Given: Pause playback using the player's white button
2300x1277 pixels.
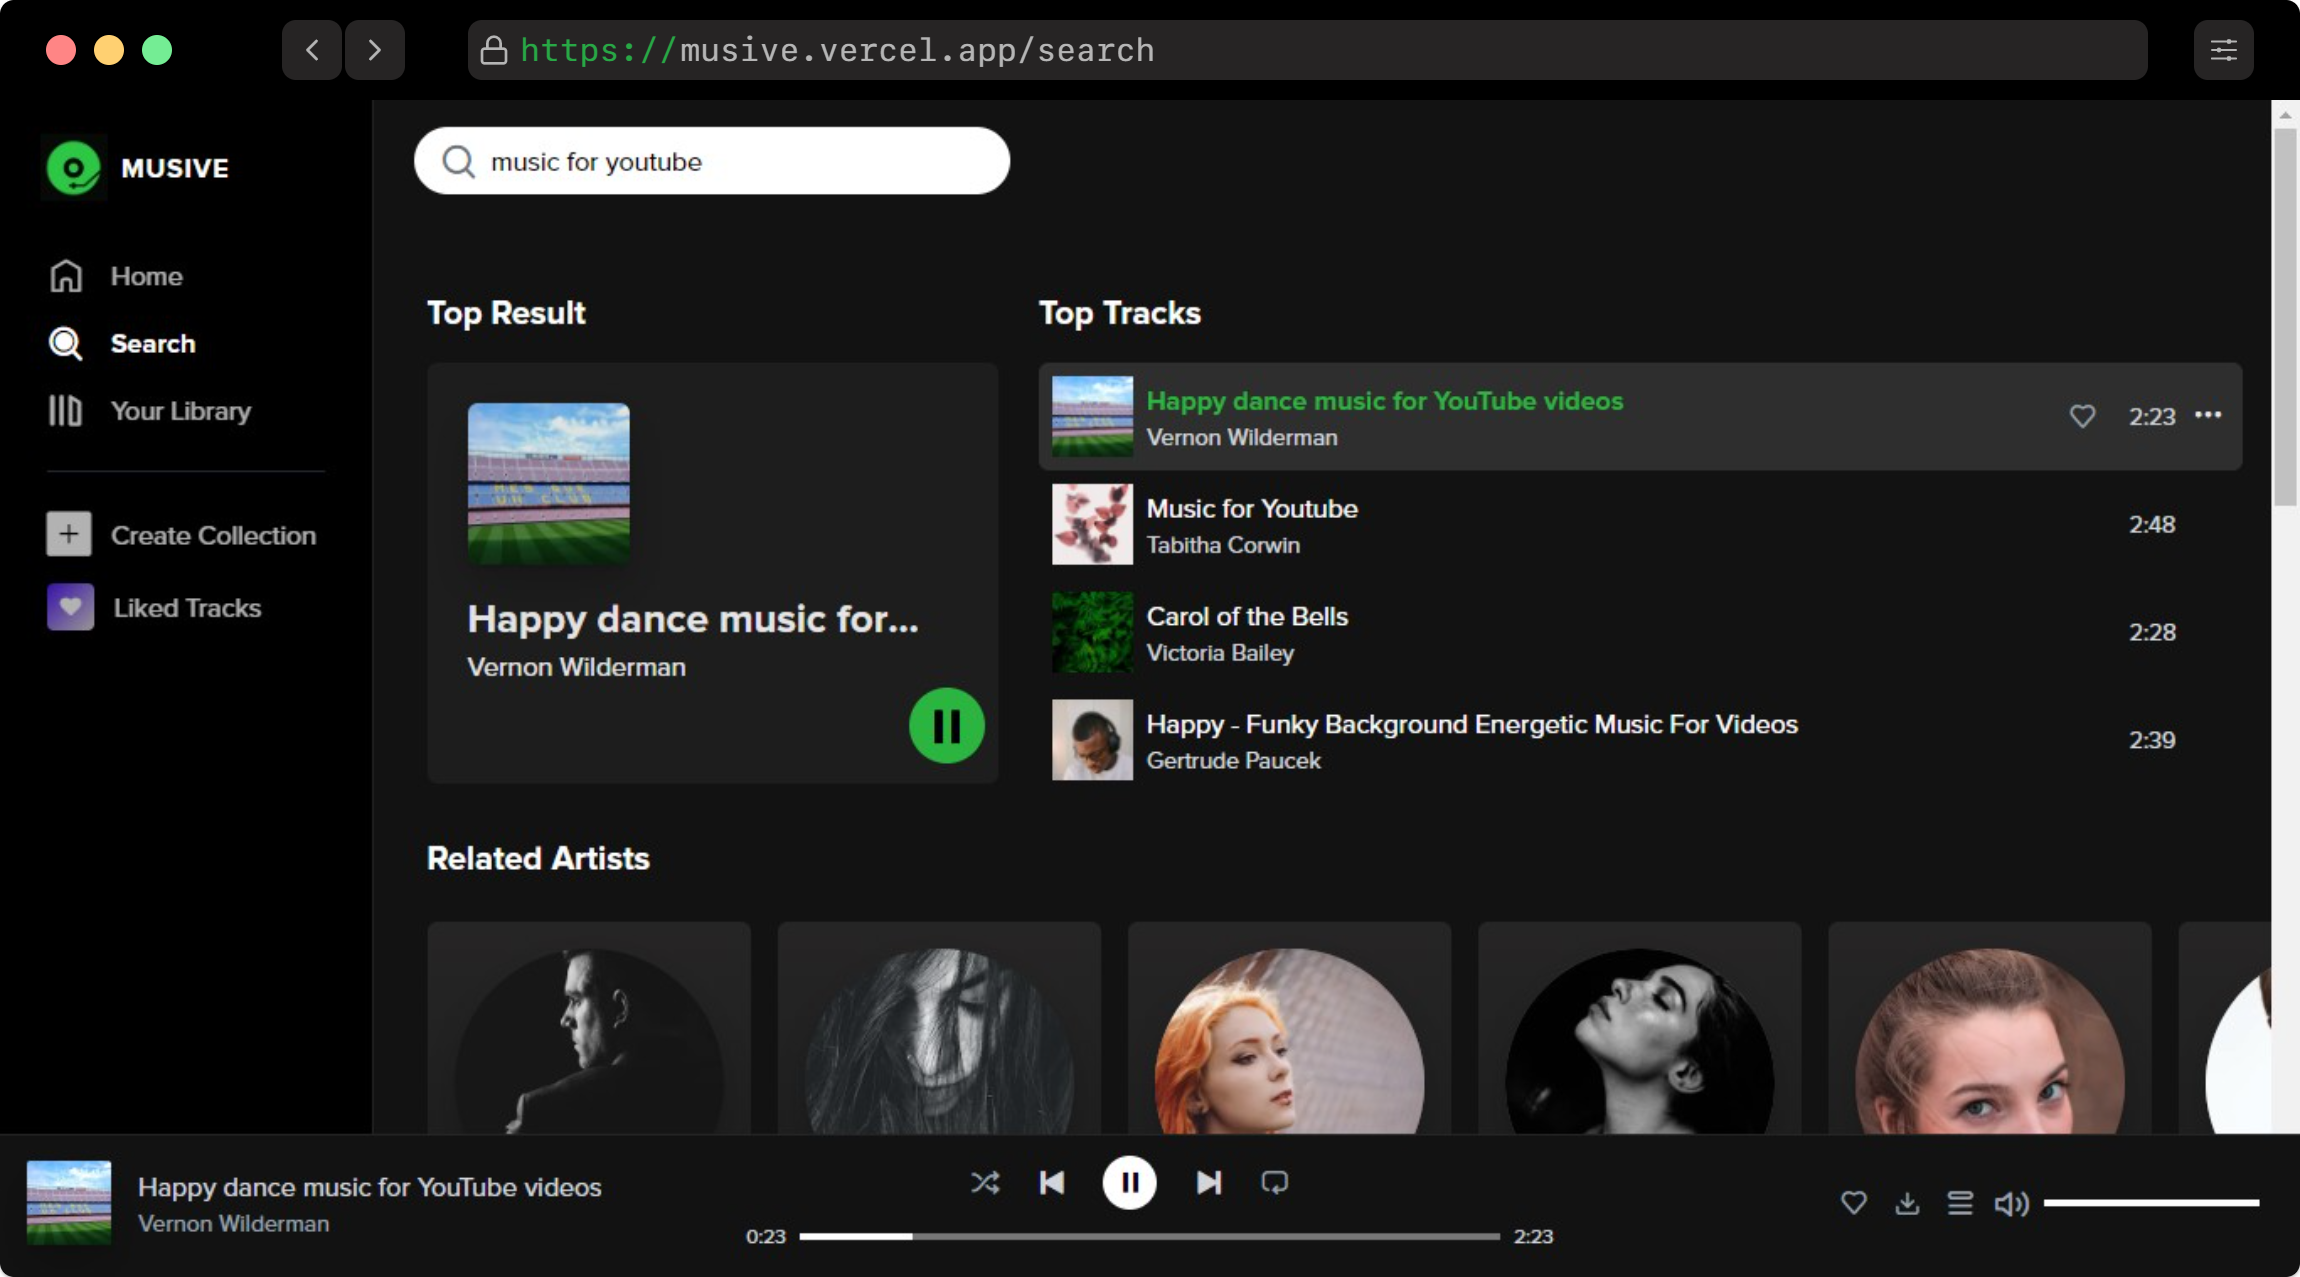Looking at the screenshot, I should (1129, 1183).
